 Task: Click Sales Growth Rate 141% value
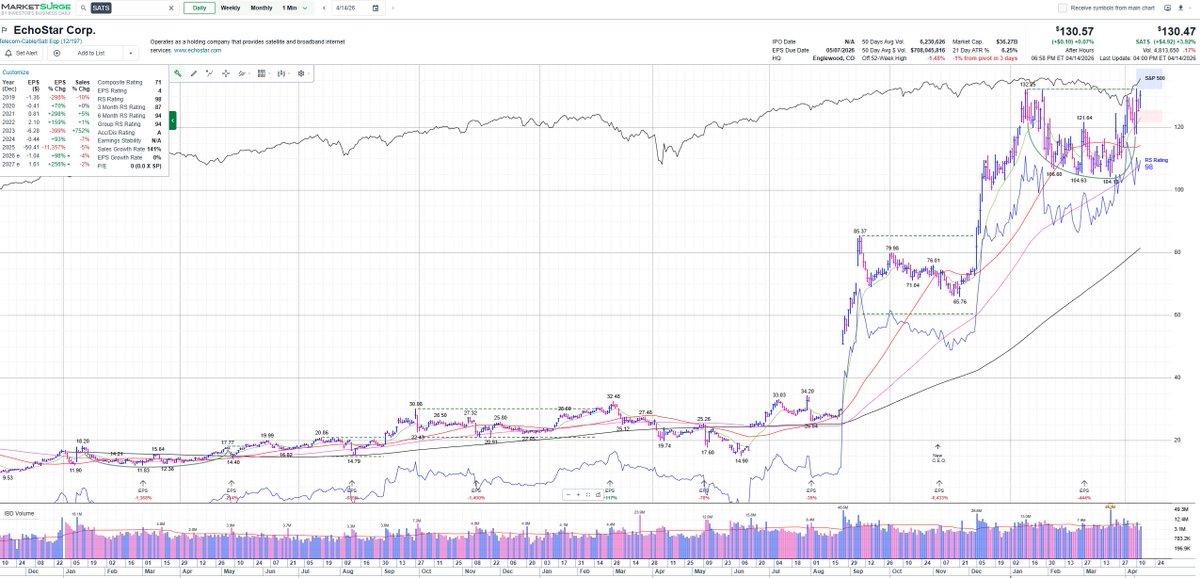click(x=154, y=149)
